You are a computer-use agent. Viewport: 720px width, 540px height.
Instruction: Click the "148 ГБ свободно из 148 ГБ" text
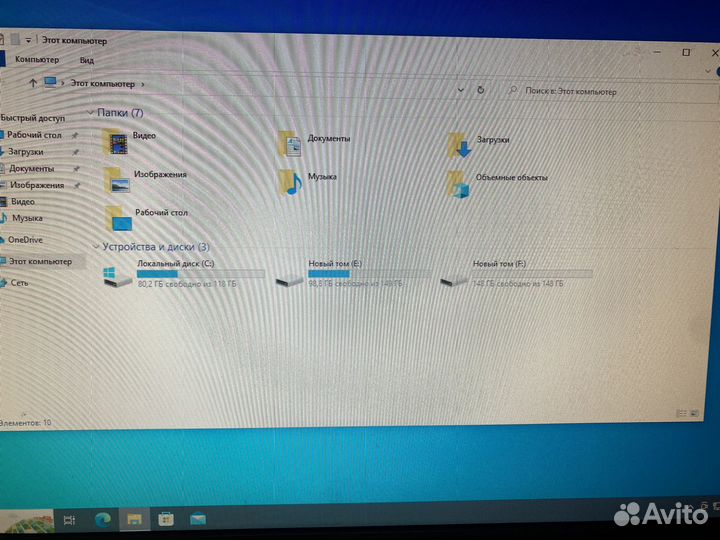518,284
